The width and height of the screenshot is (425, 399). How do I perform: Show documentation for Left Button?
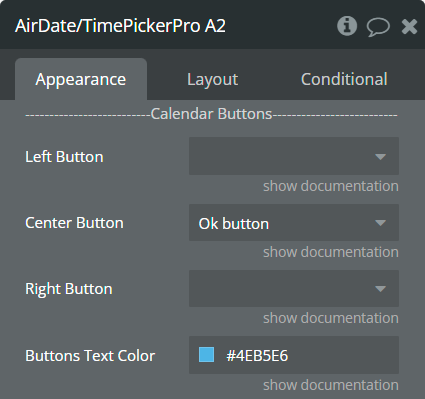(x=331, y=186)
